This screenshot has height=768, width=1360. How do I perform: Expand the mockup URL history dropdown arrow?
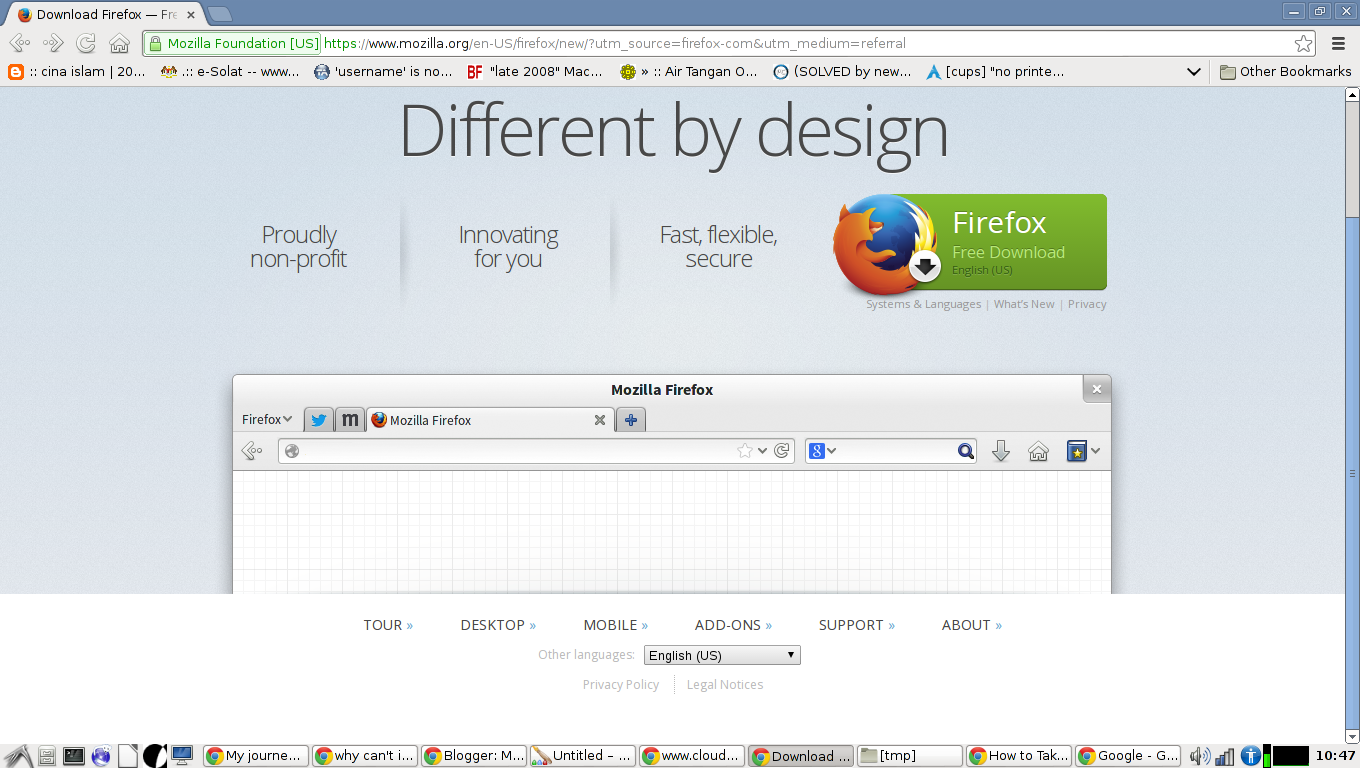[763, 451]
